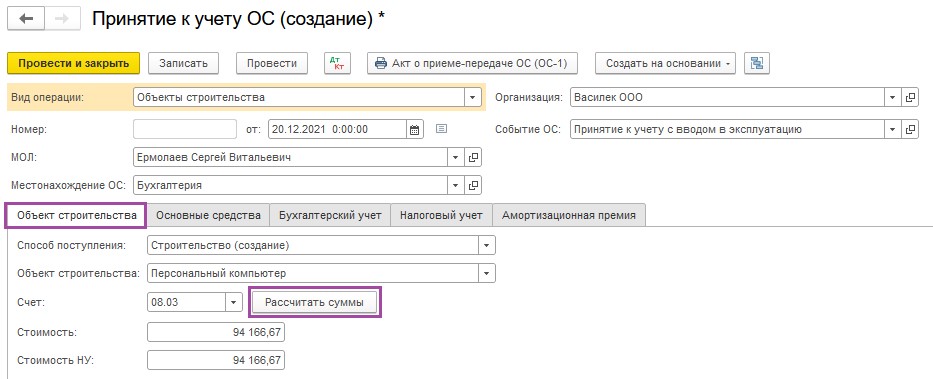
Task: Switch to the Налоговый учет tab
Action: 441,215
